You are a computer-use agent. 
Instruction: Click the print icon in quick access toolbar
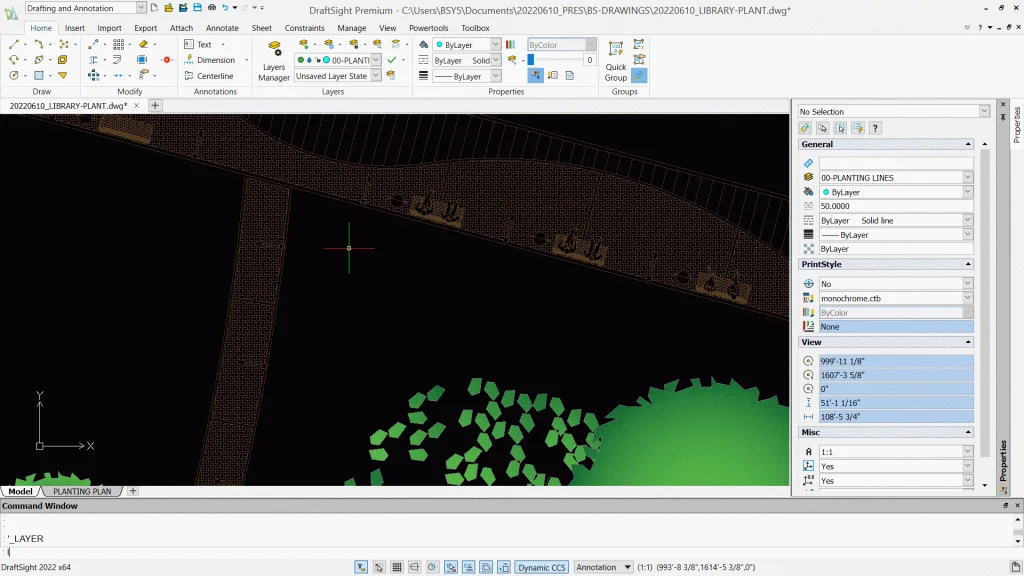[x=211, y=8]
